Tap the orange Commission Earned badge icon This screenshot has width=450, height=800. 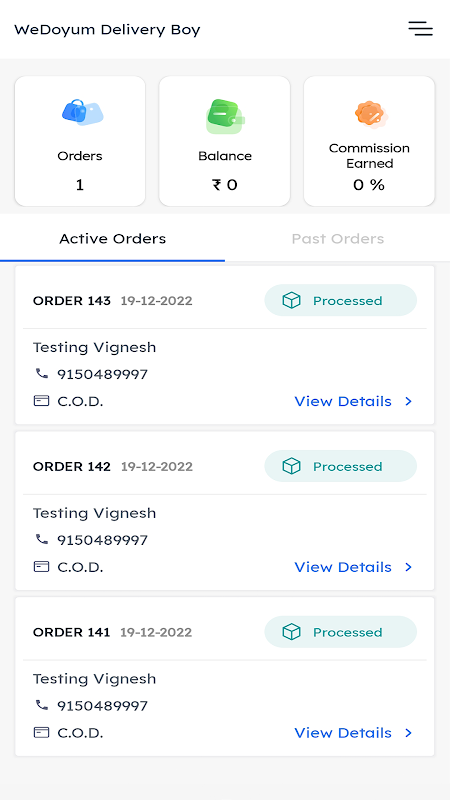pyautogui.click(x=371, y=114)
